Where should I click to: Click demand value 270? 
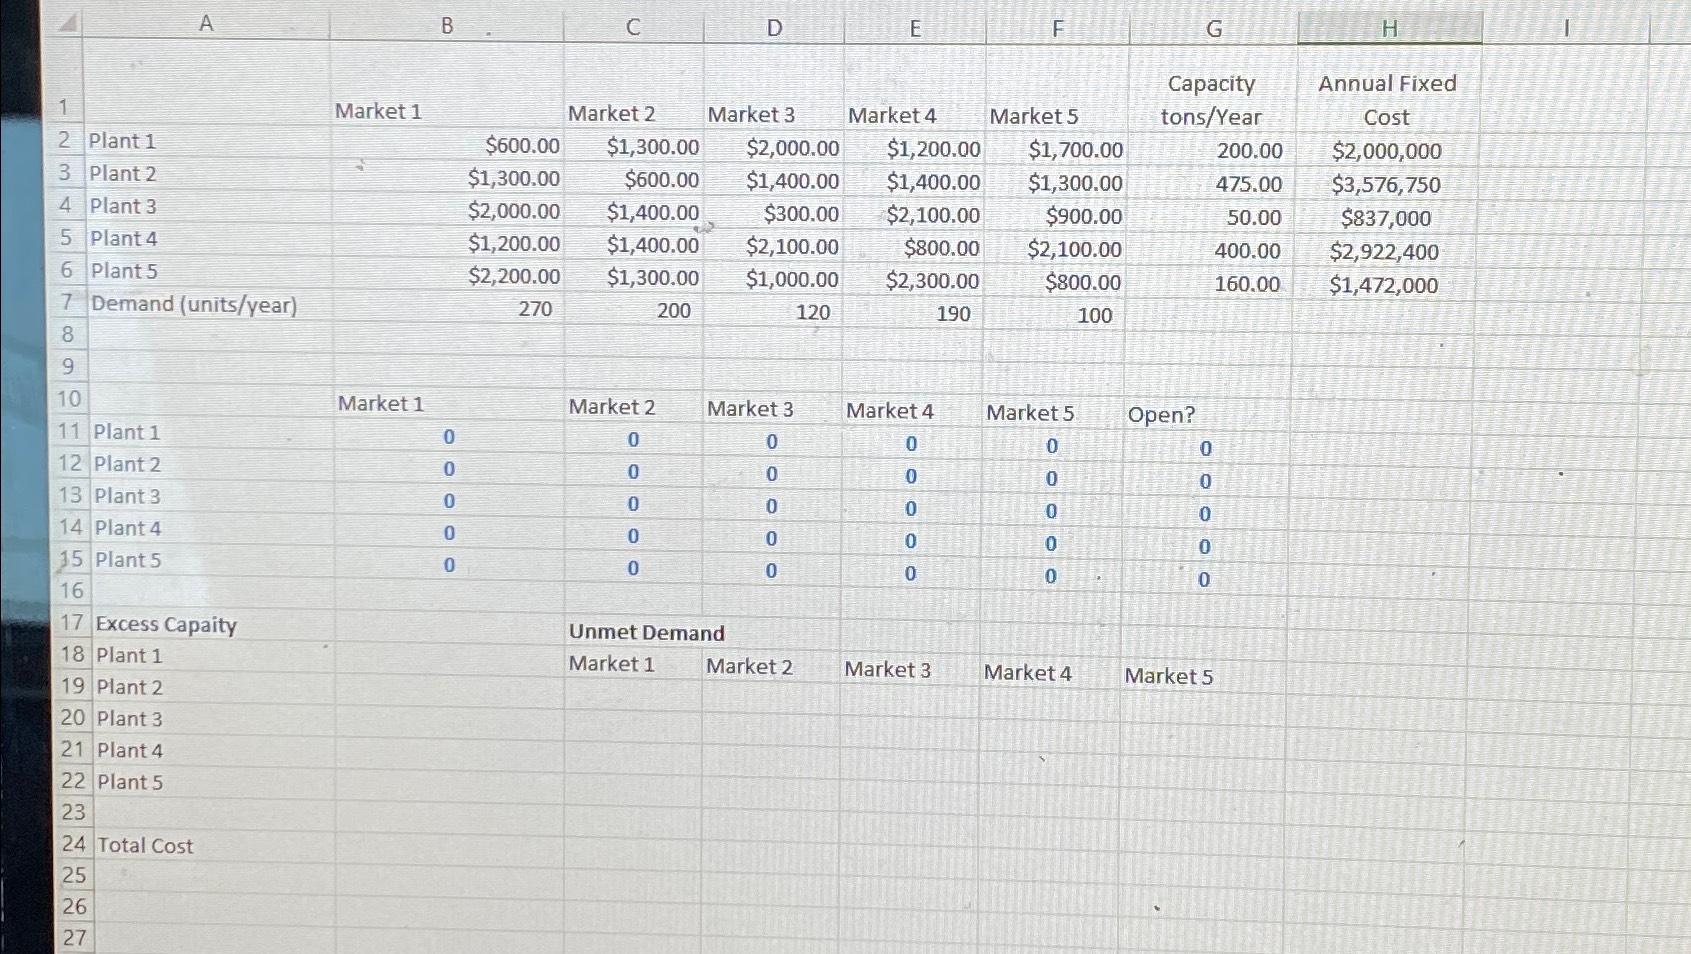(x=535, y=309)
